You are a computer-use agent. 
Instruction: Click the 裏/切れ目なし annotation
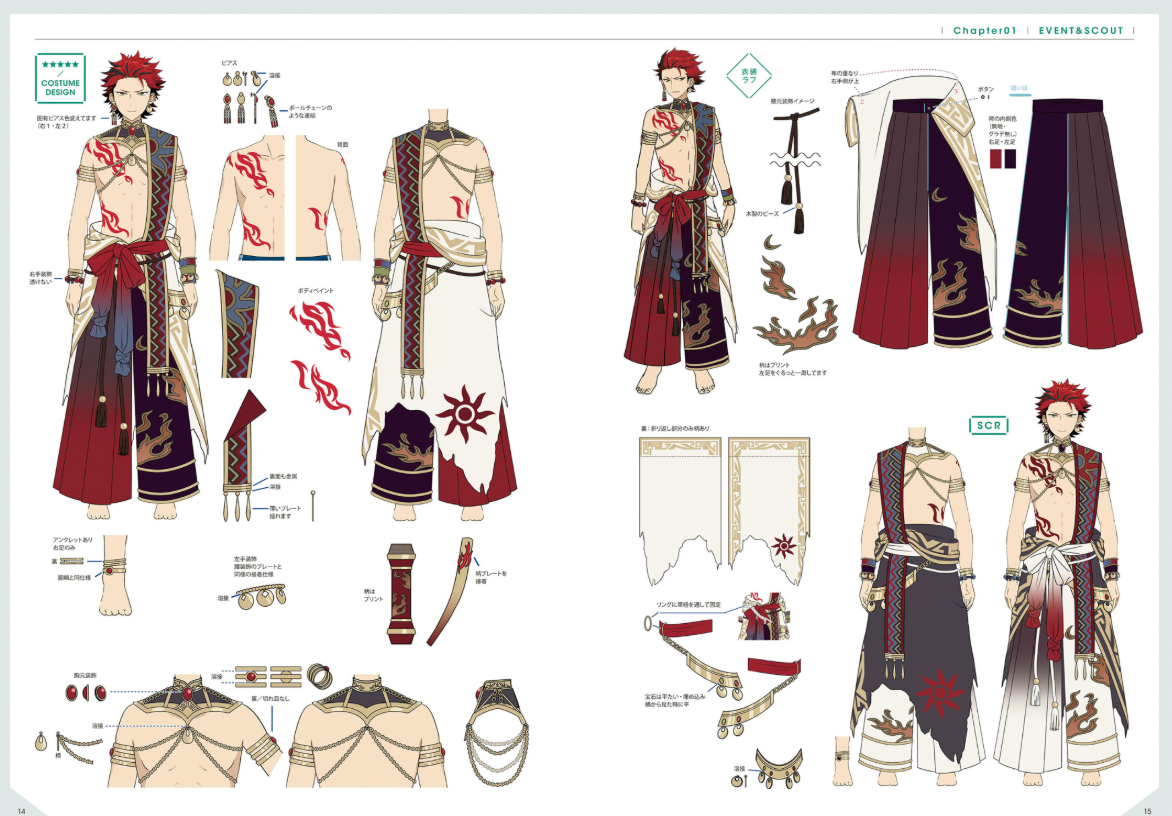point(269,698)
